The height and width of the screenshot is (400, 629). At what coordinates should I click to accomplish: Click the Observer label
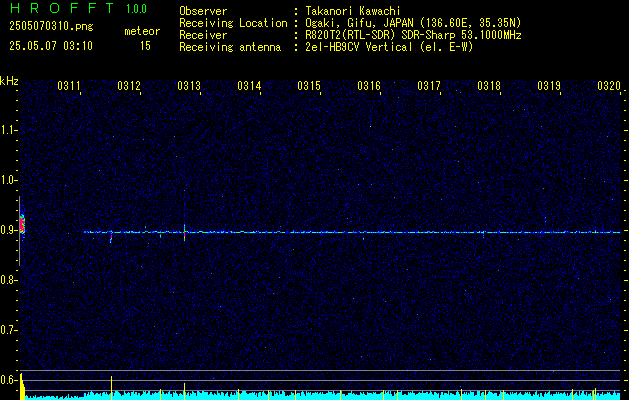click(203, 11)
